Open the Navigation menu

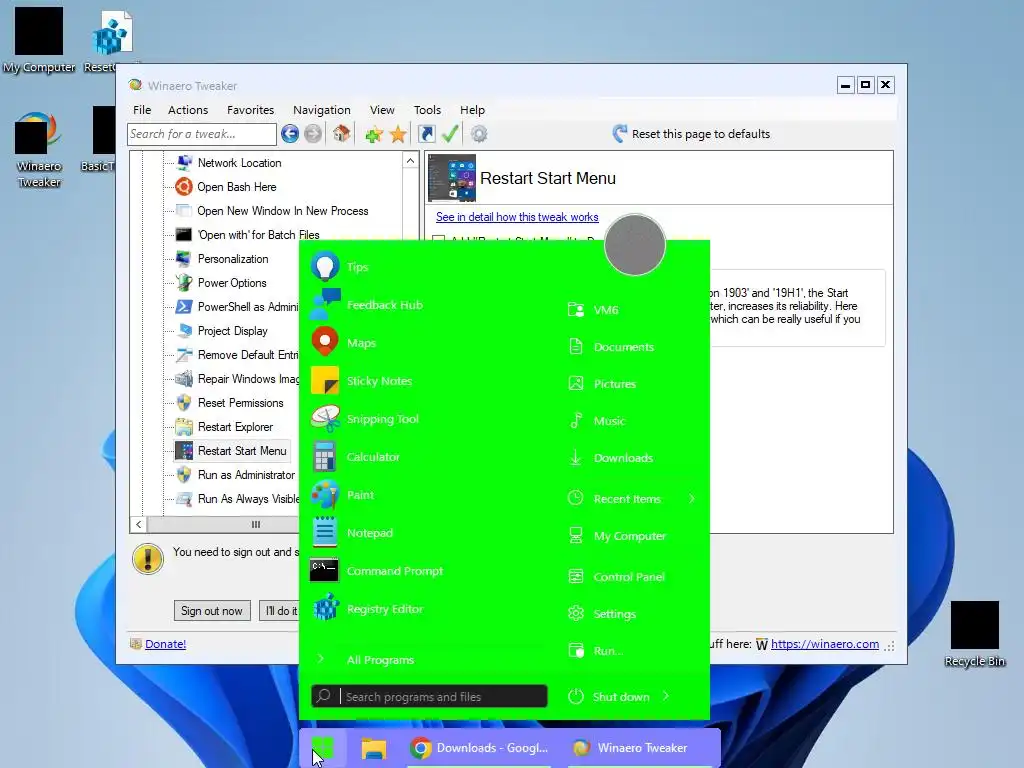point(321,110)
